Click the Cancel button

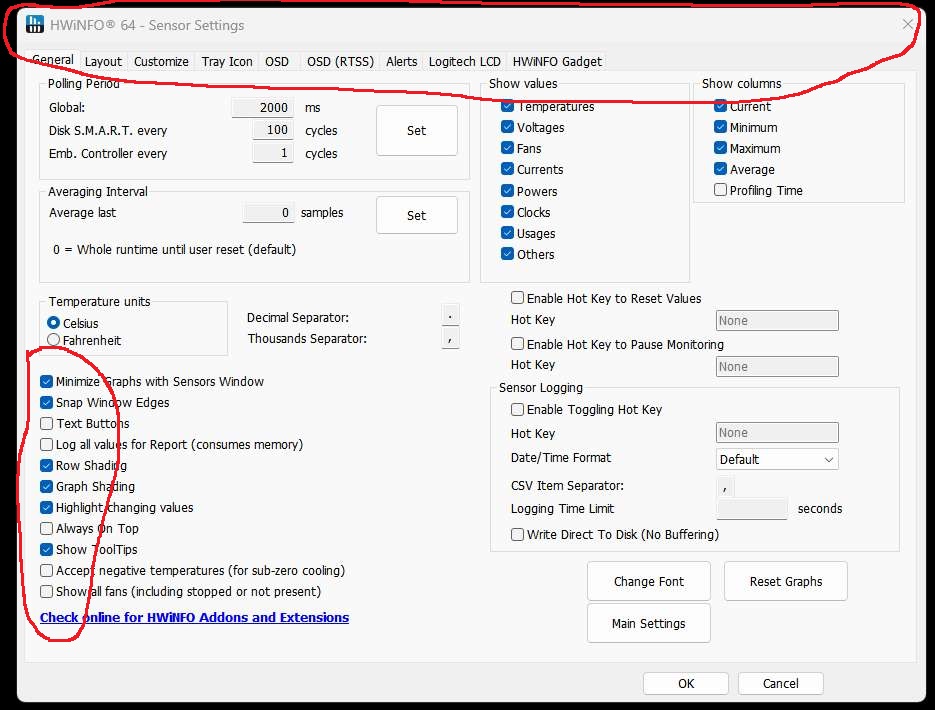pyautogui.click(x=781, y=684)
